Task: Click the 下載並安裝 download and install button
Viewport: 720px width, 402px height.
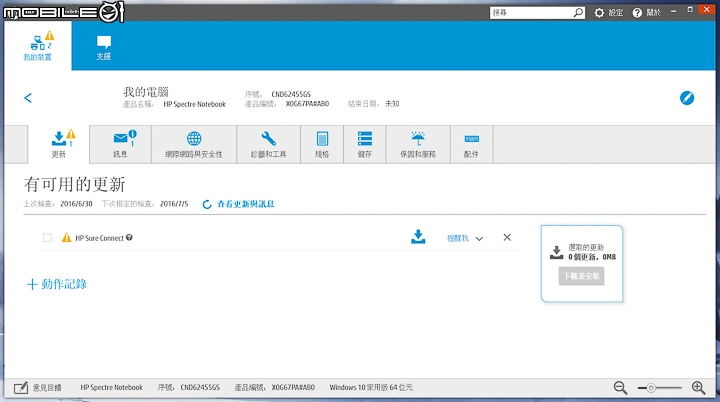Action: coord(581,276)
